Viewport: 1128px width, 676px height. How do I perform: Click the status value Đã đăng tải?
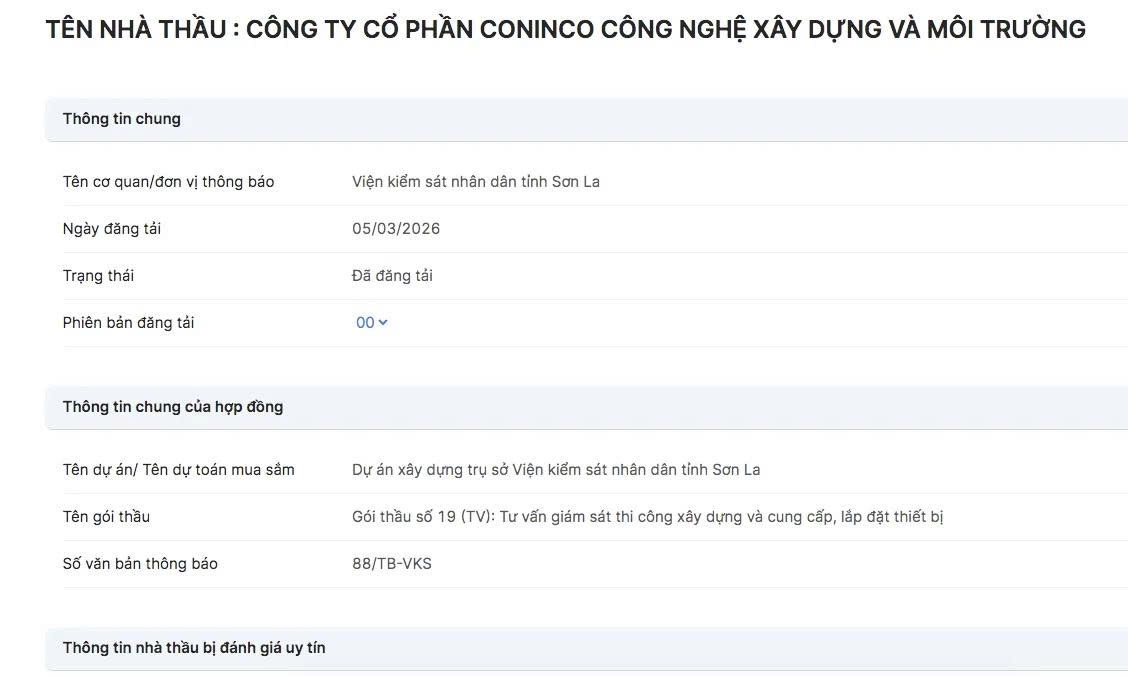coord(392,275)
